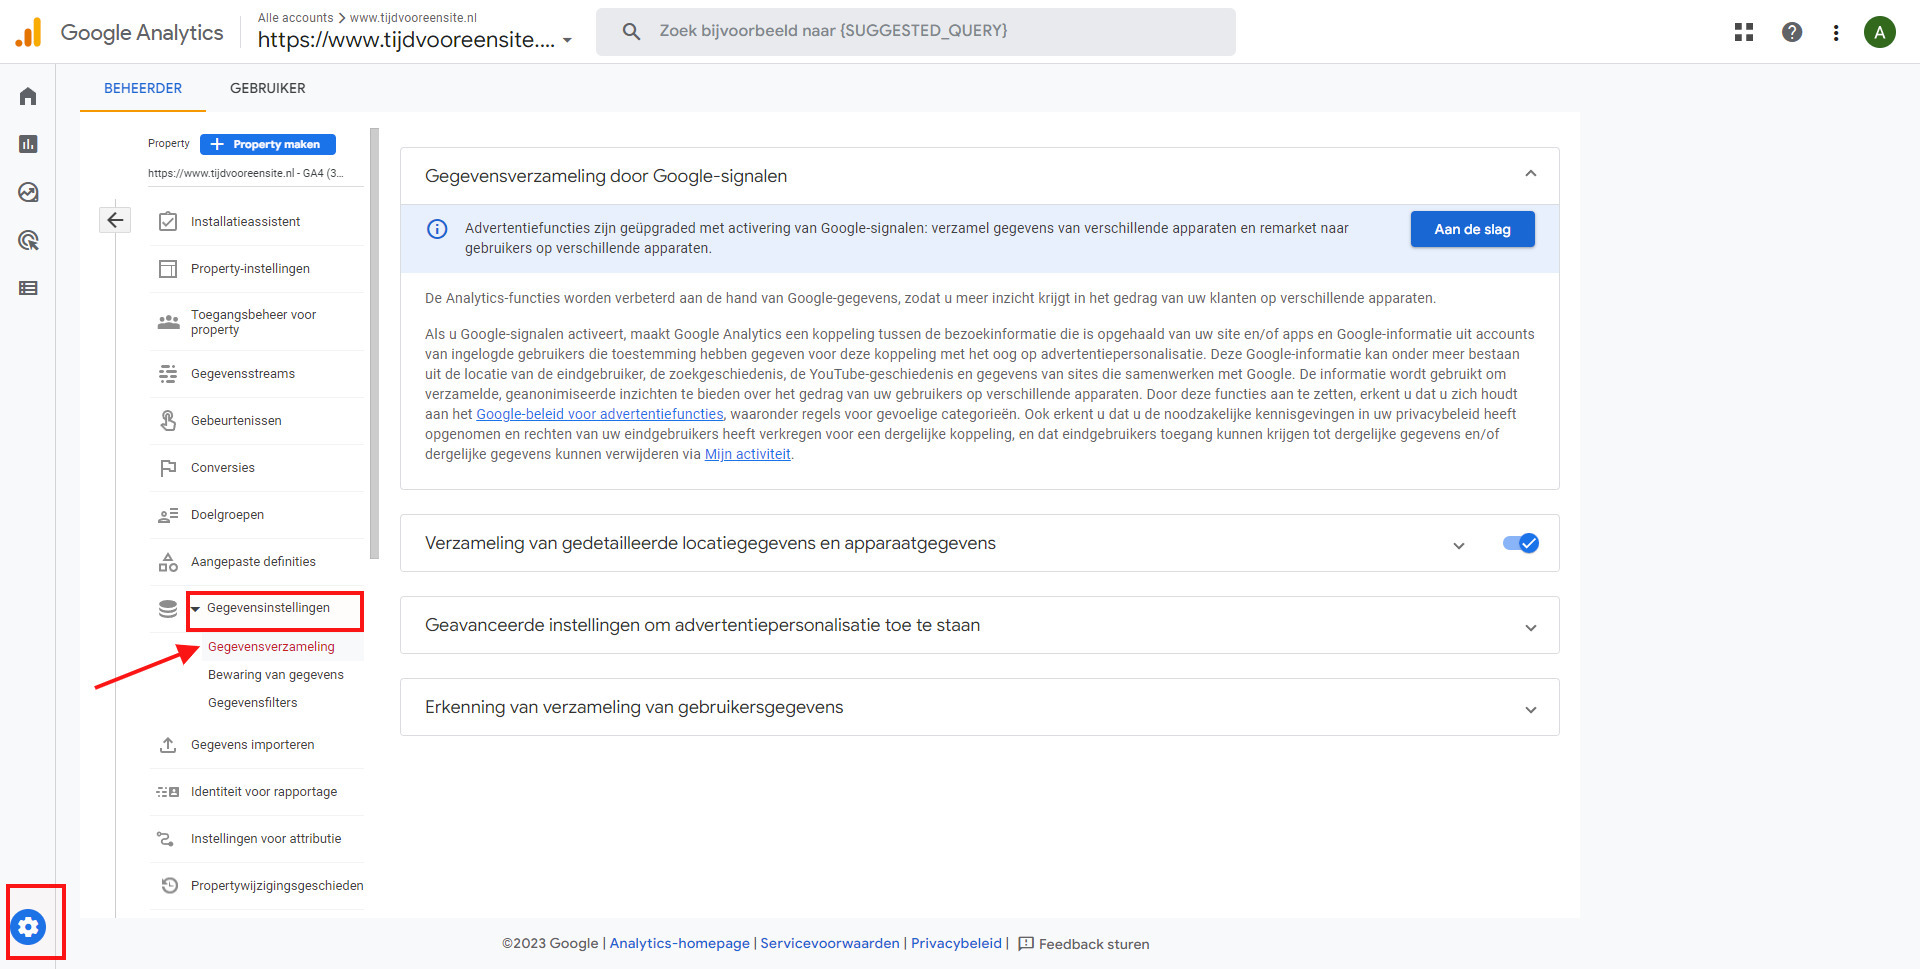Click the Google Analytics logo

point(119,32)
